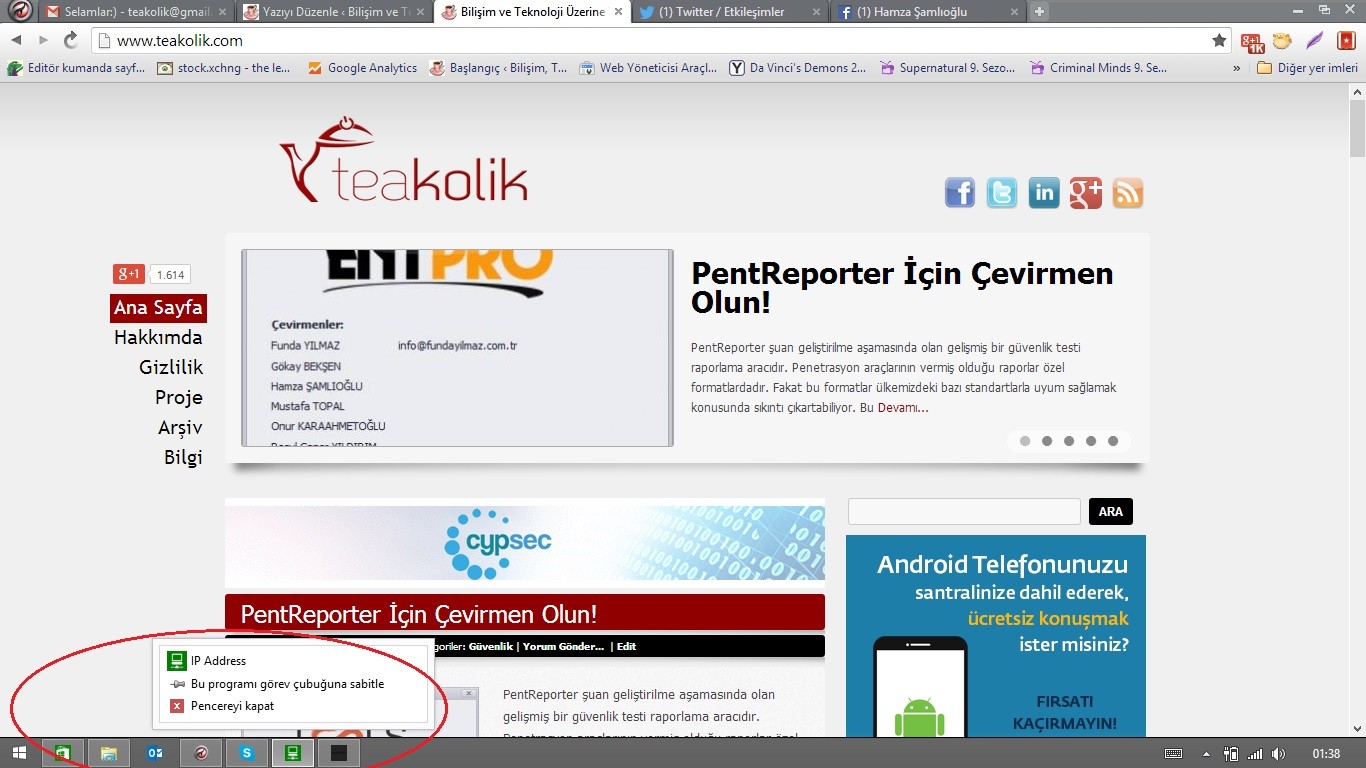Viewport: 1366px width, 768px height.
Task: Open the Twitter social icon on teakolik
Action: pyautogui.click(x=1002, y=193)
